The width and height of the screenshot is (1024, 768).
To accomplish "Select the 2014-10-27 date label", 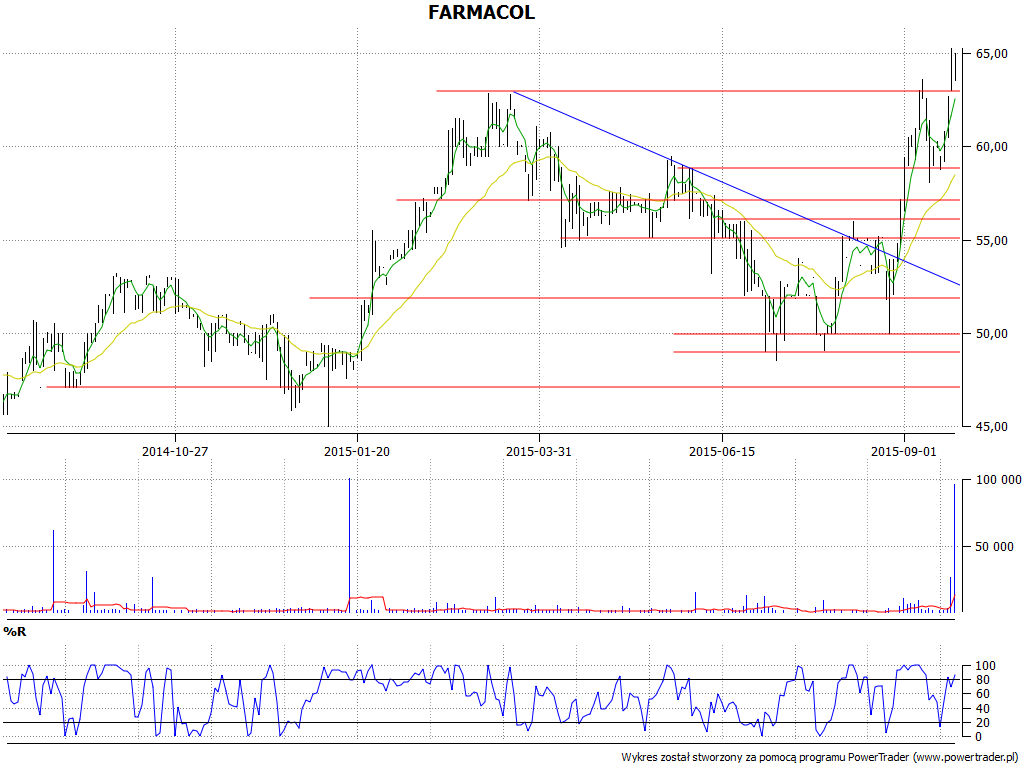I will pos(175,451).
